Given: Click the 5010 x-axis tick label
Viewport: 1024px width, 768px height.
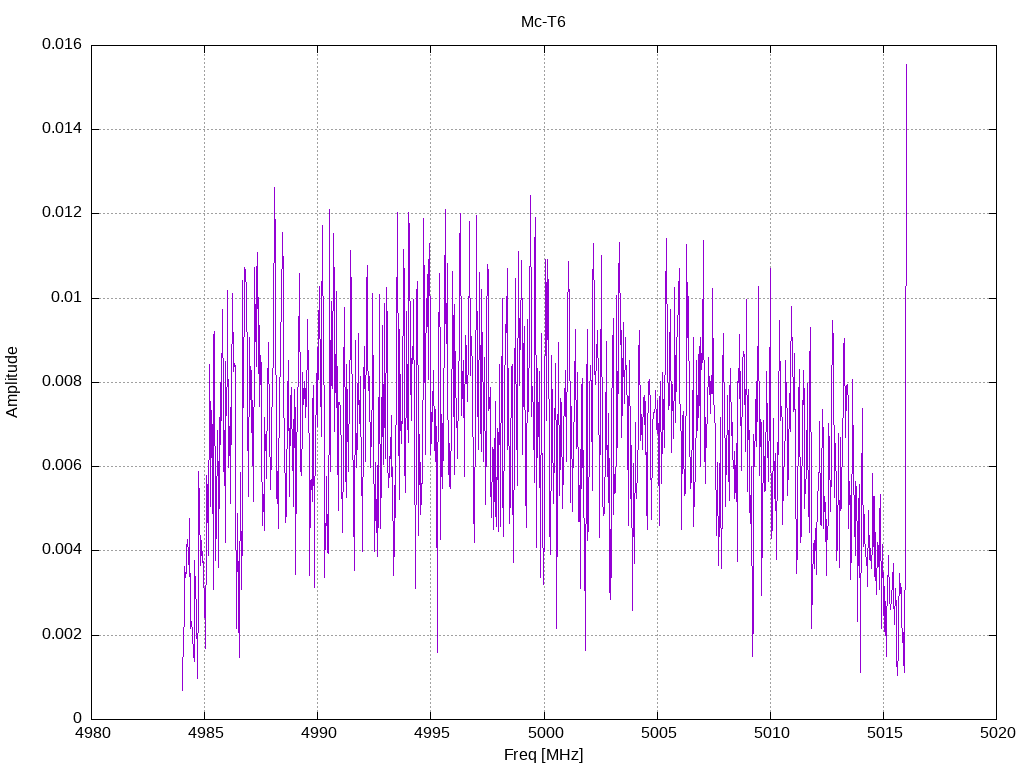Looking at the screenshot, I should pos(771,733).
